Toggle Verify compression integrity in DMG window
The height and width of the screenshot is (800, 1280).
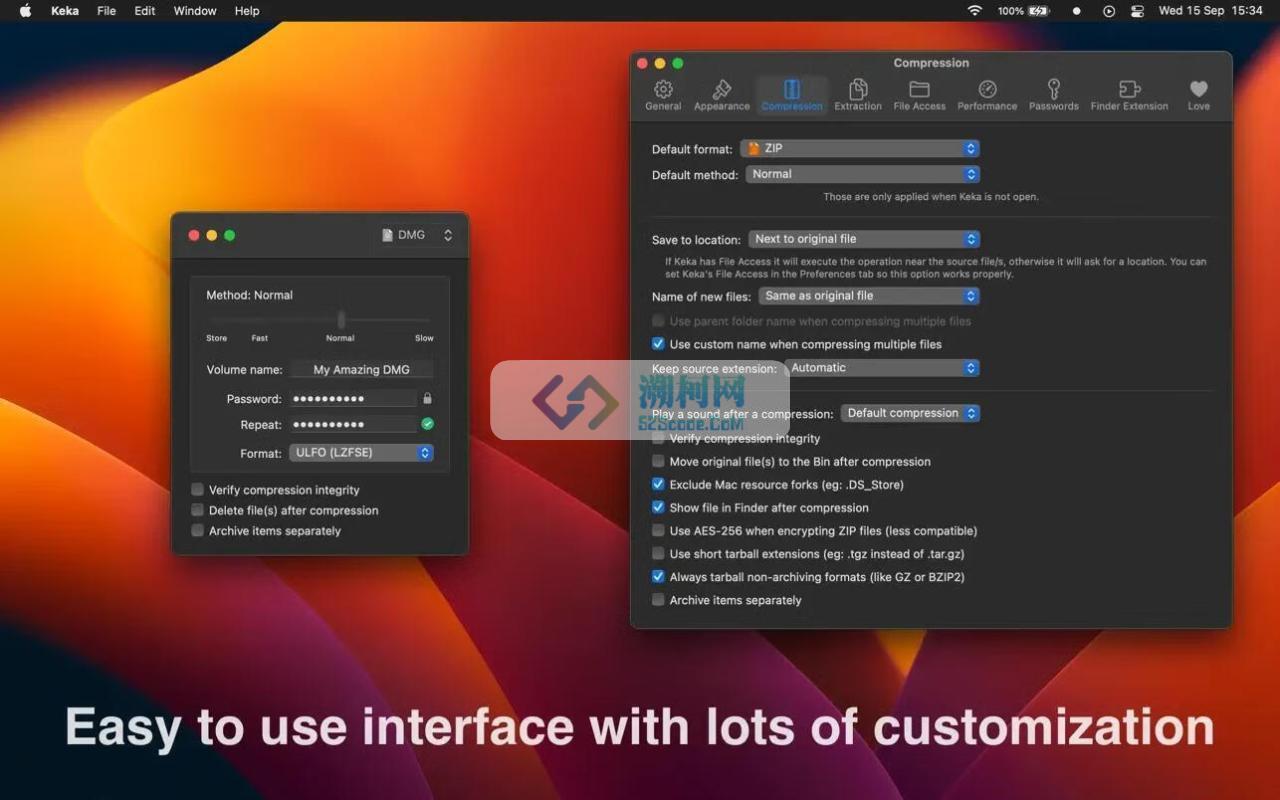click(198, 490)
